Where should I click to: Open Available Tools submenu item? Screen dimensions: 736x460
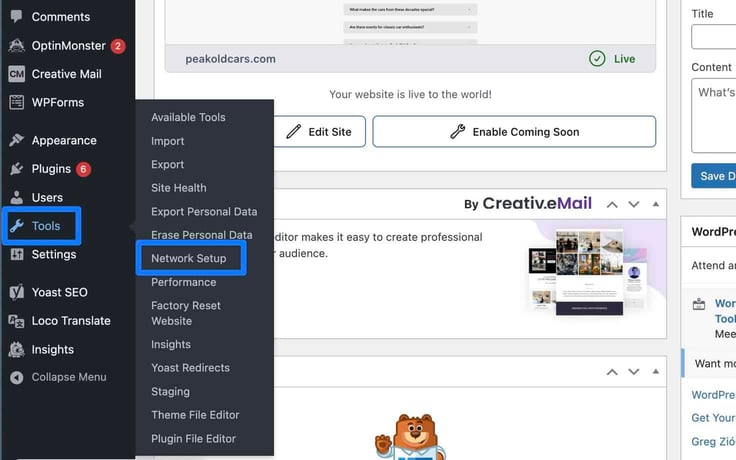[x=188, y=117]
